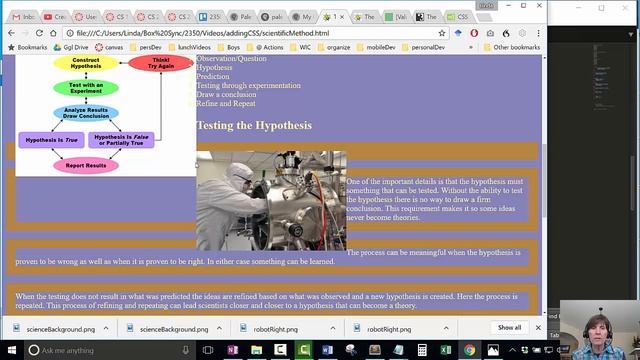Click the scientific method flowchart image
The image size is (640, 360).
106,116
